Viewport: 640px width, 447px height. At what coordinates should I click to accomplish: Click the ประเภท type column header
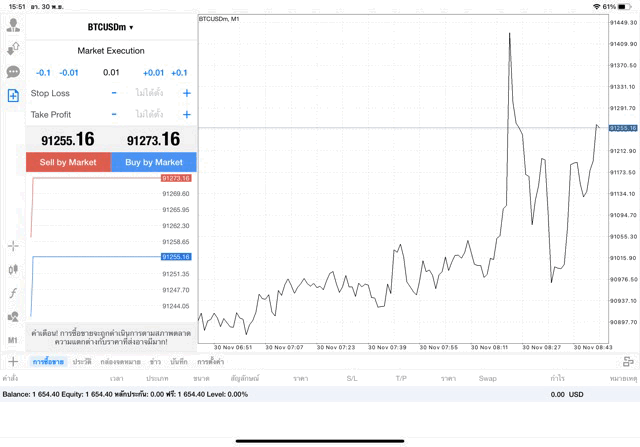coord(157,378)
